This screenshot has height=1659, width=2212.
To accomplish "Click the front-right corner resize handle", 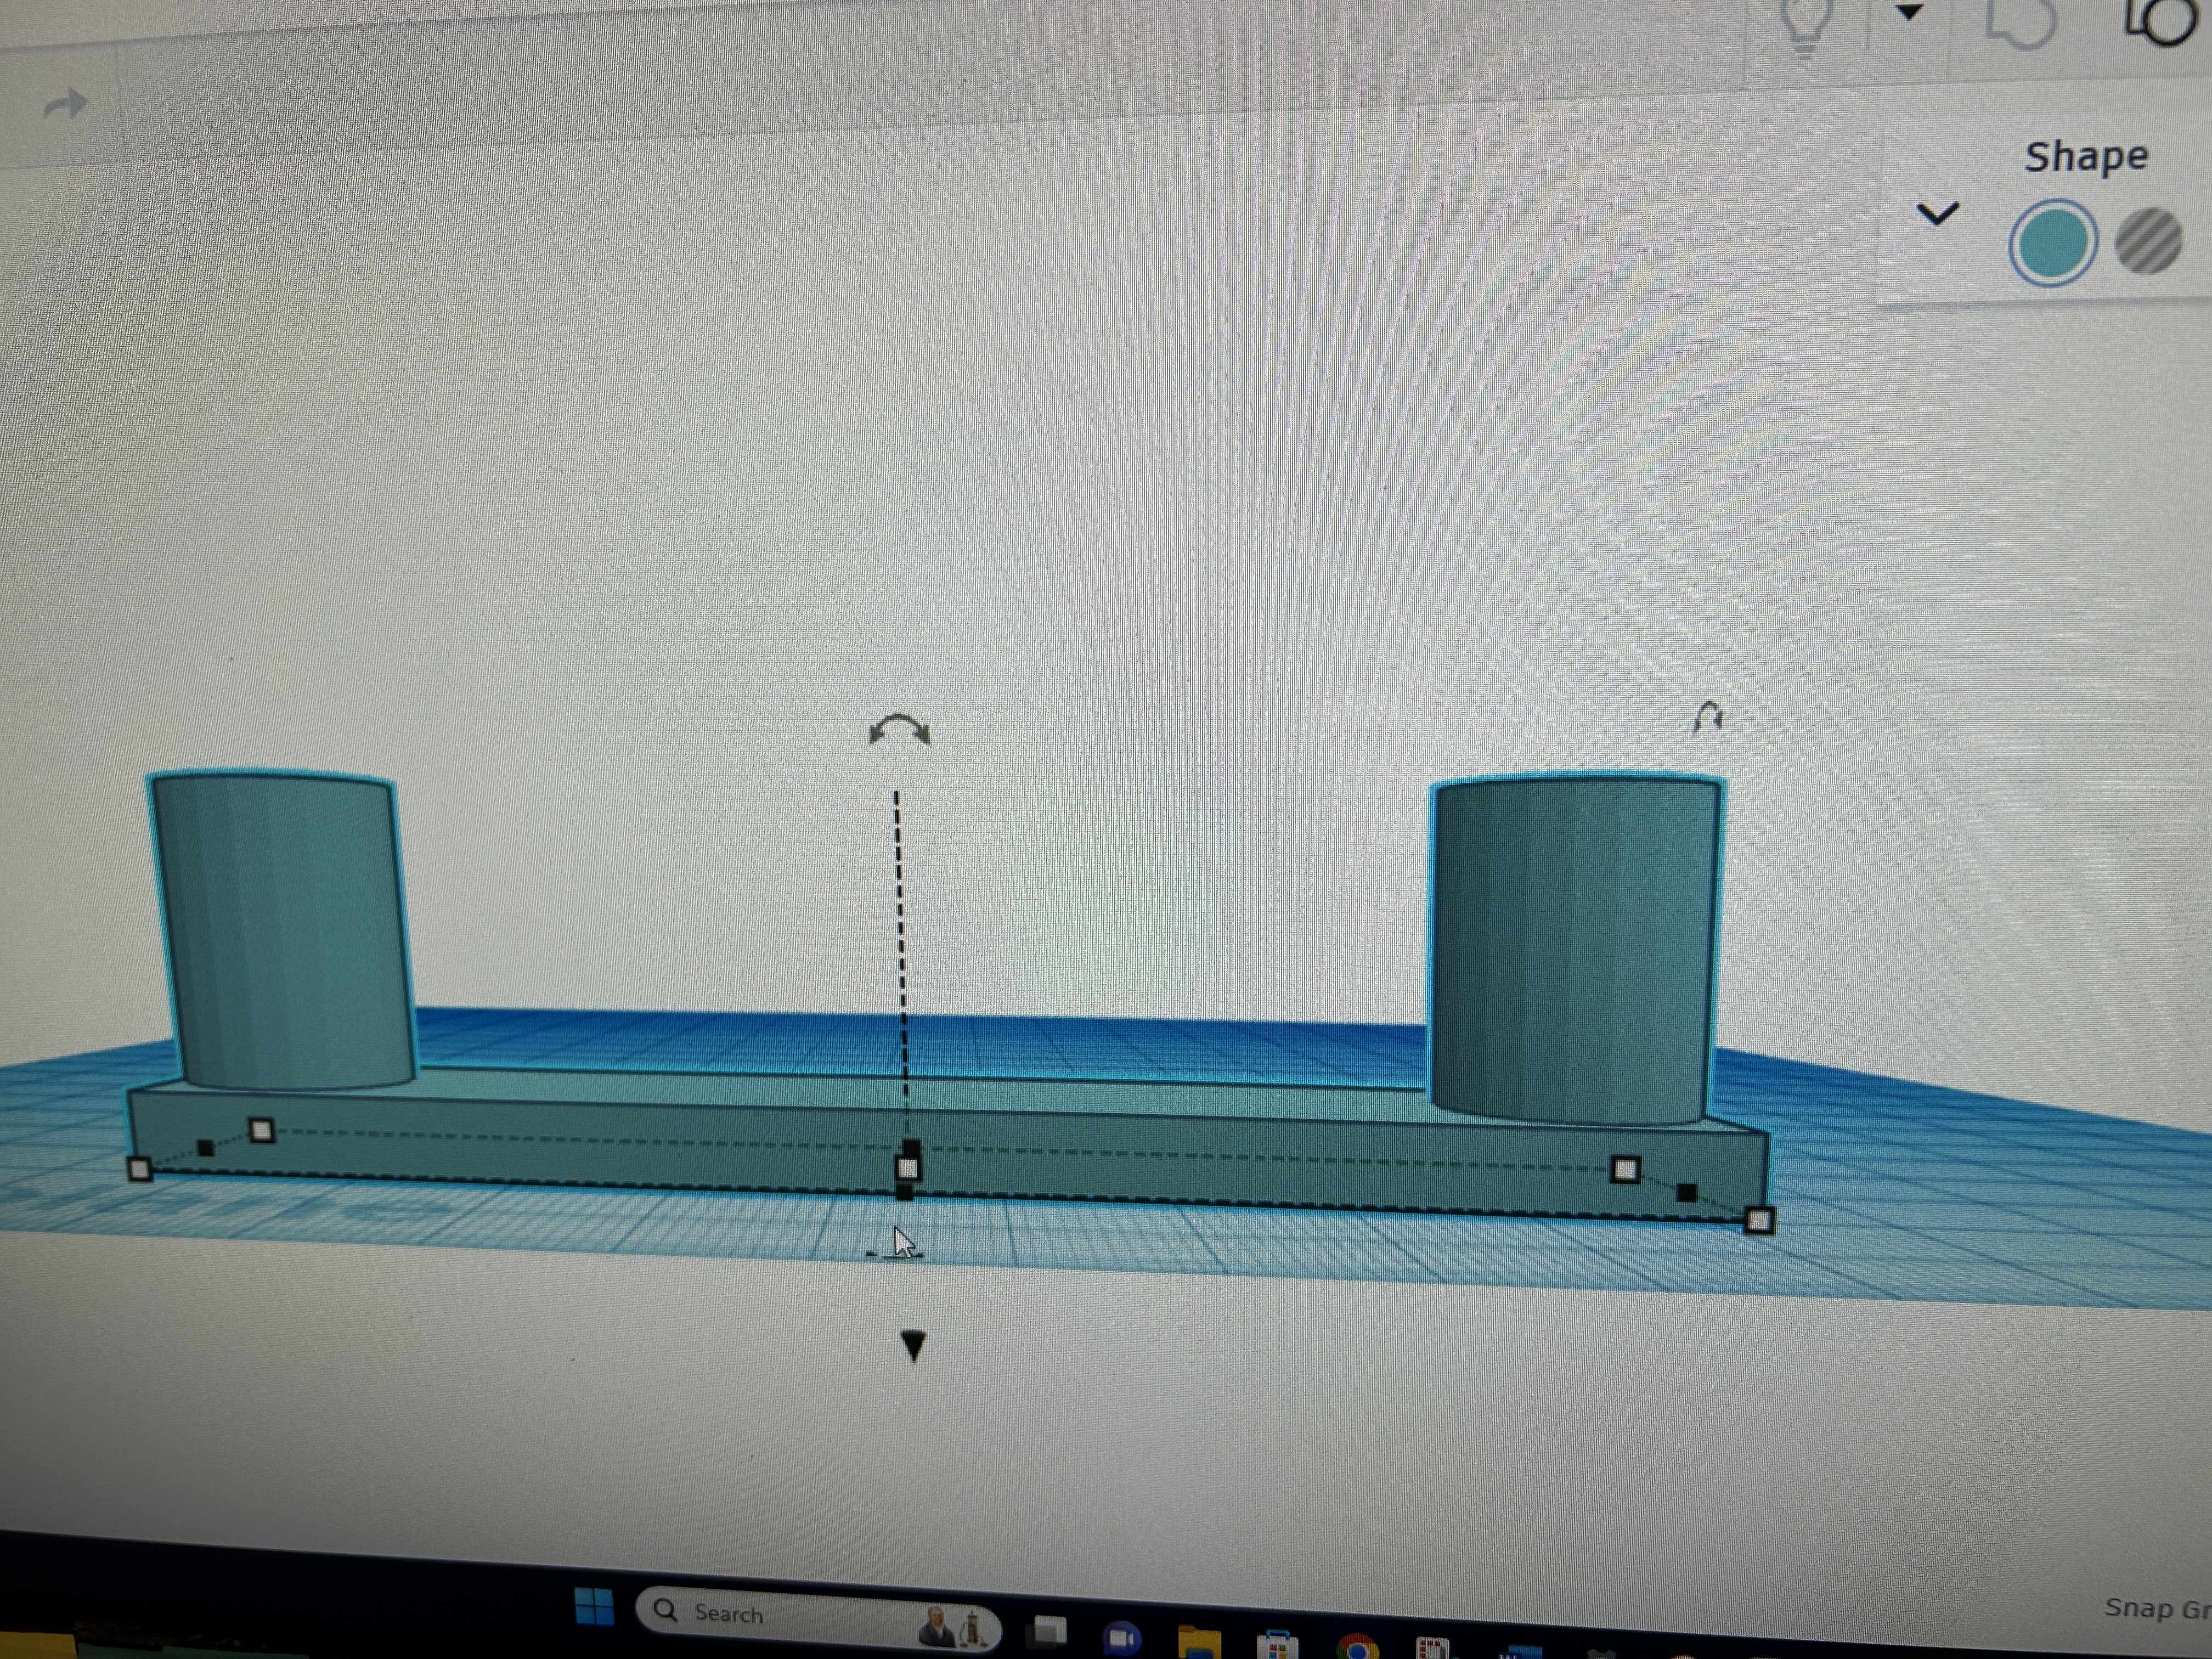I will click(x=1759, y=1220).
